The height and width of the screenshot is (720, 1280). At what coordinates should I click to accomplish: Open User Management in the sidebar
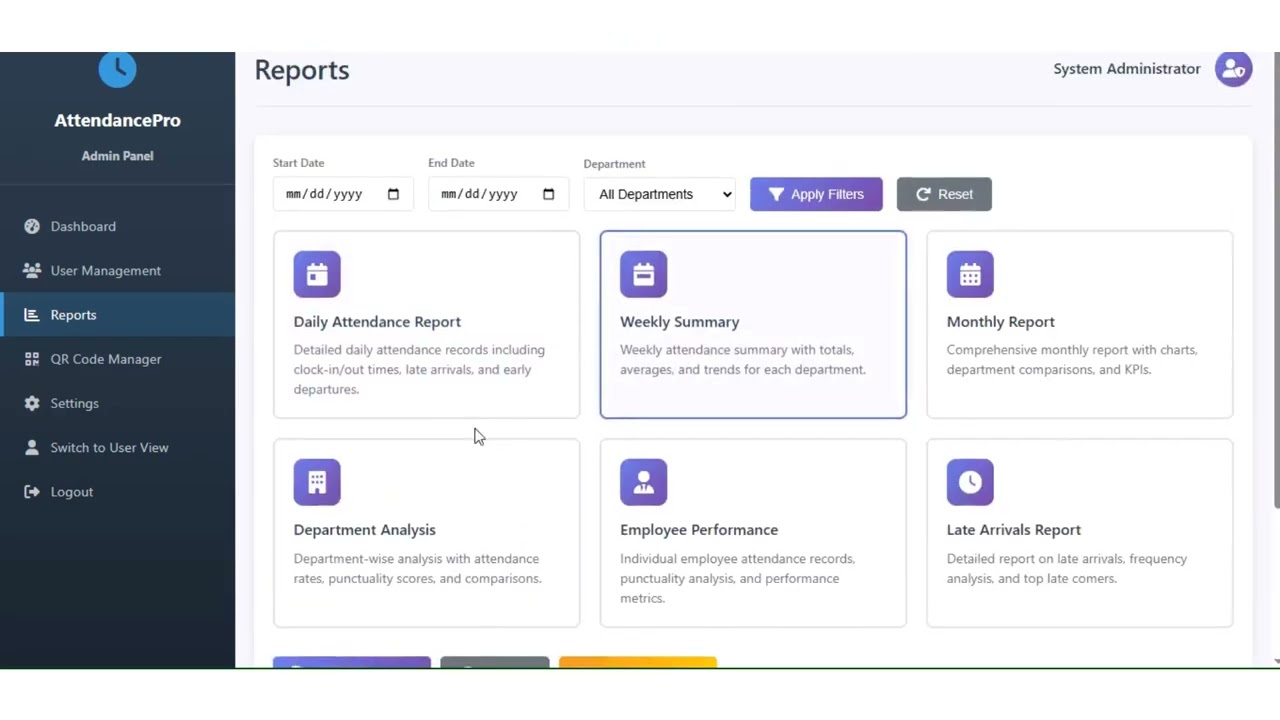pyautogui.click(x=105, y=270)
